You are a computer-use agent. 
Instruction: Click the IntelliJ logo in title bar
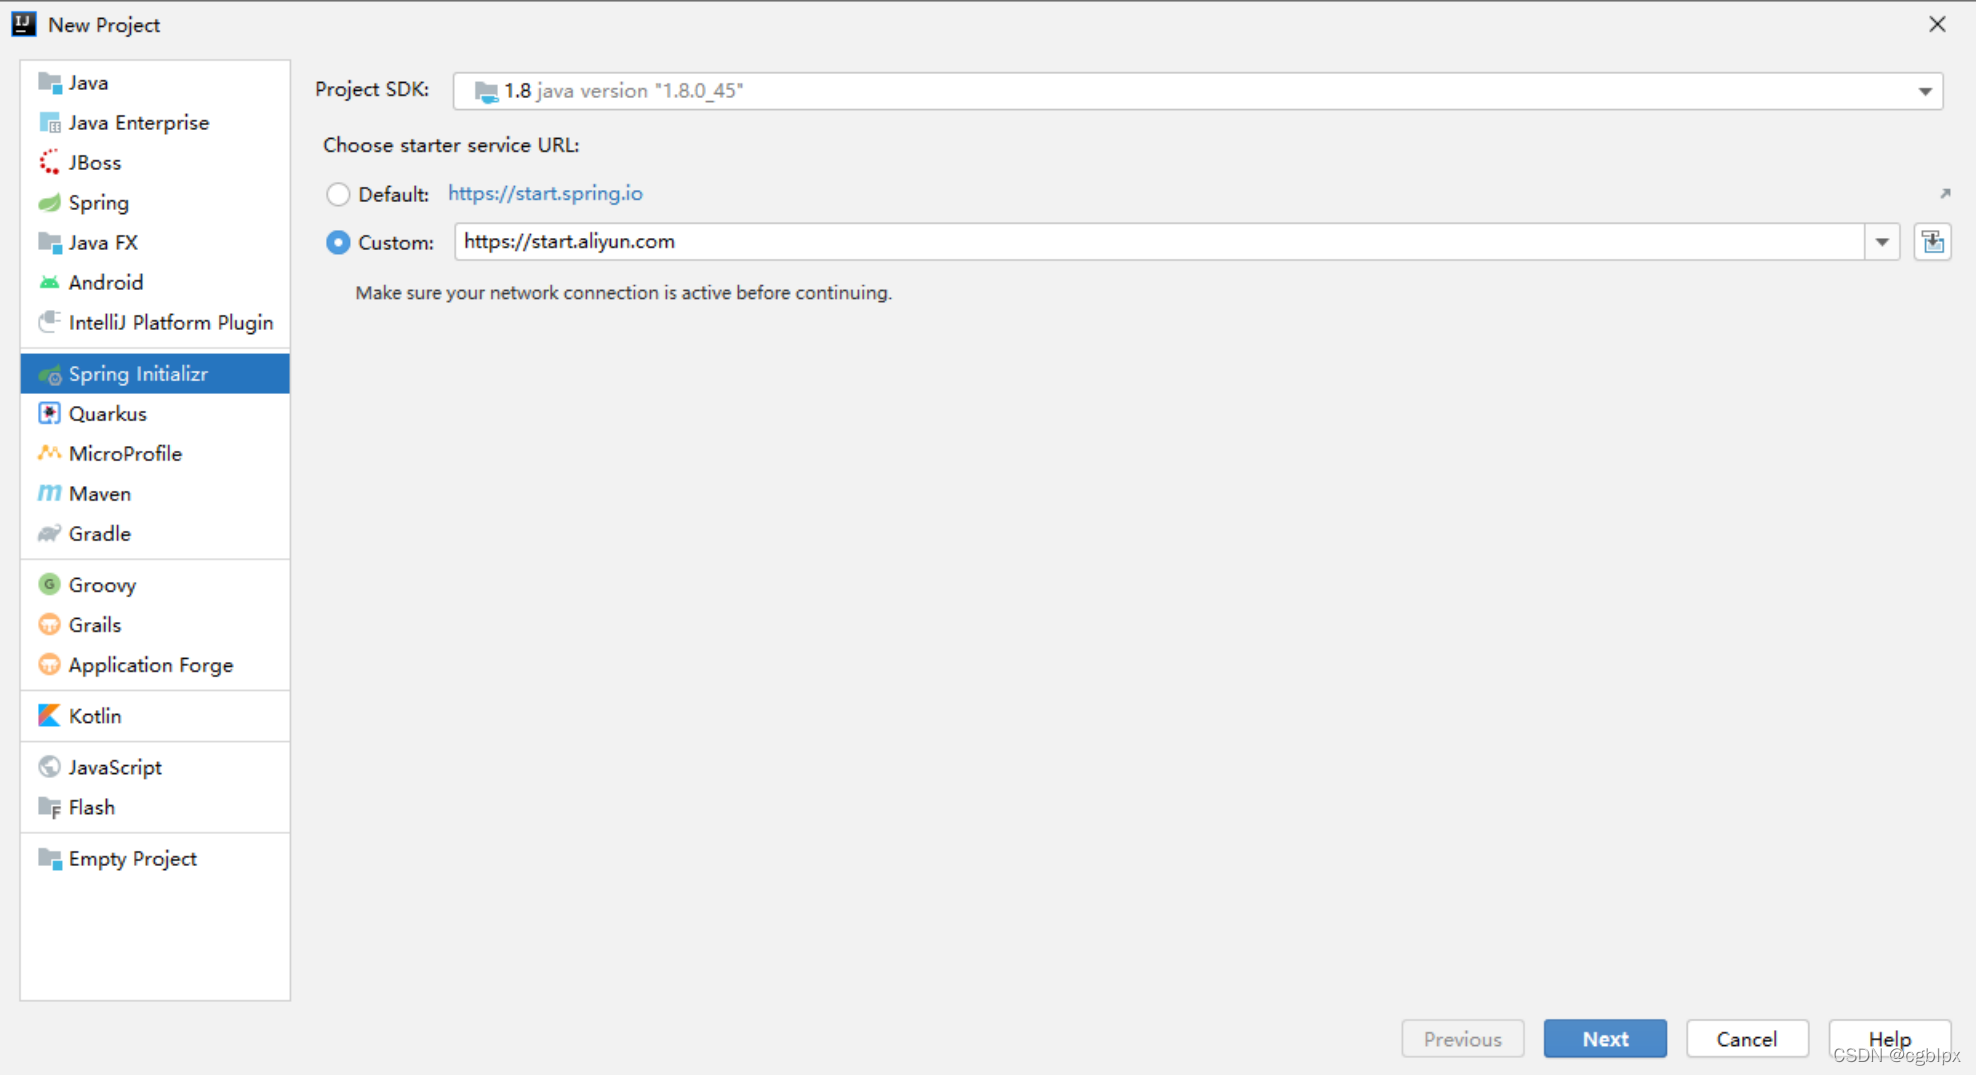(x=24, y=24)
